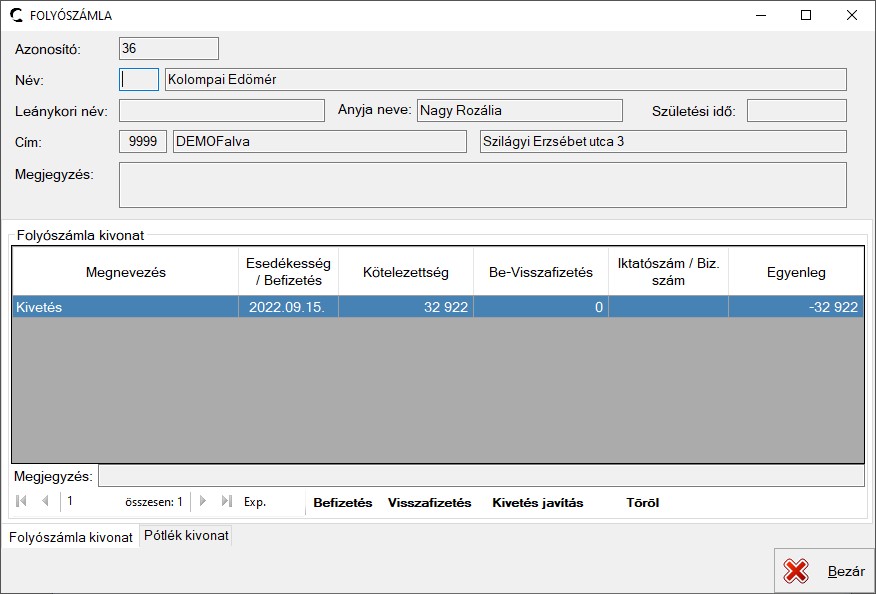
Task: Click the application icon in title bar
Action: 16,15
